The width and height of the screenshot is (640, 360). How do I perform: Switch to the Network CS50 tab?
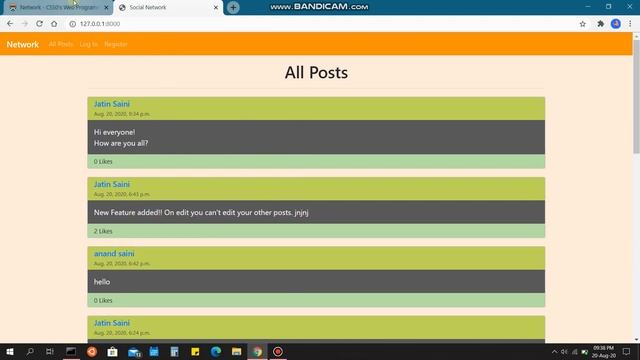(57, 7)
